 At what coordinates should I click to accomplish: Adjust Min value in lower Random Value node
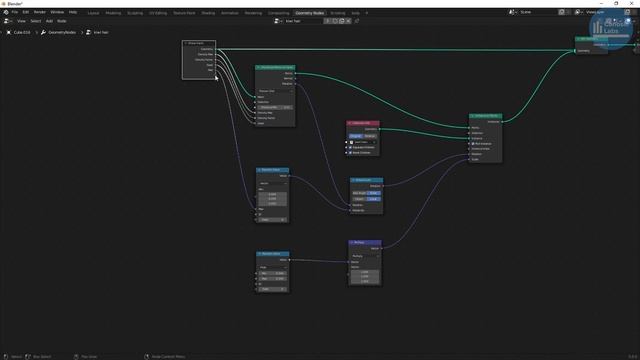(273, 273)
